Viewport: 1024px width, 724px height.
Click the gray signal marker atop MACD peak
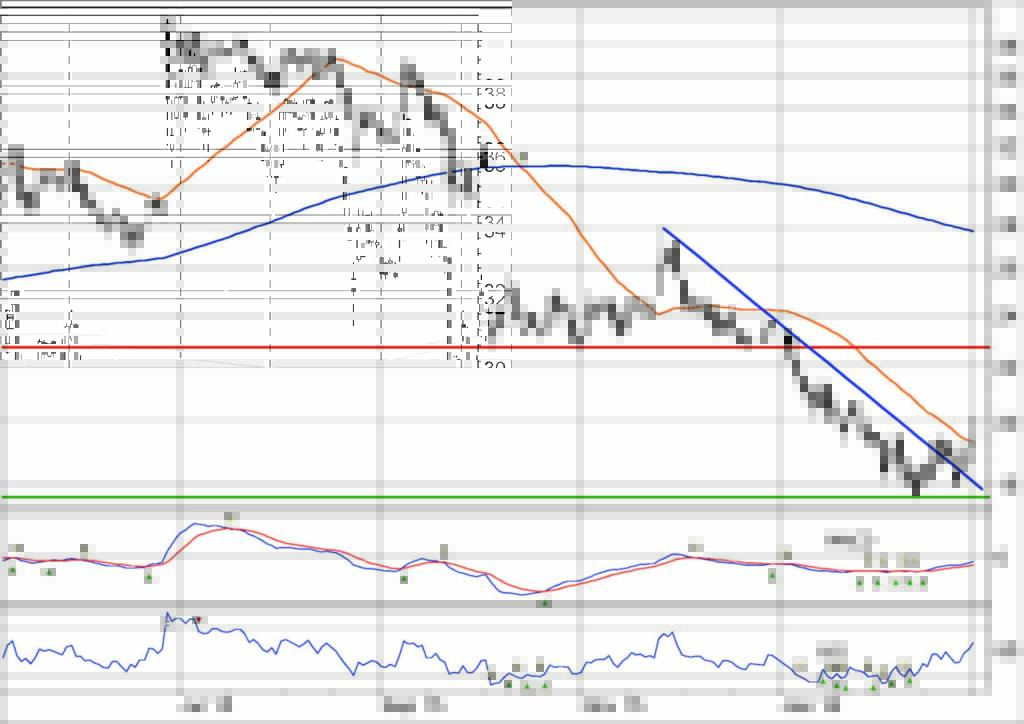[230, 517]
